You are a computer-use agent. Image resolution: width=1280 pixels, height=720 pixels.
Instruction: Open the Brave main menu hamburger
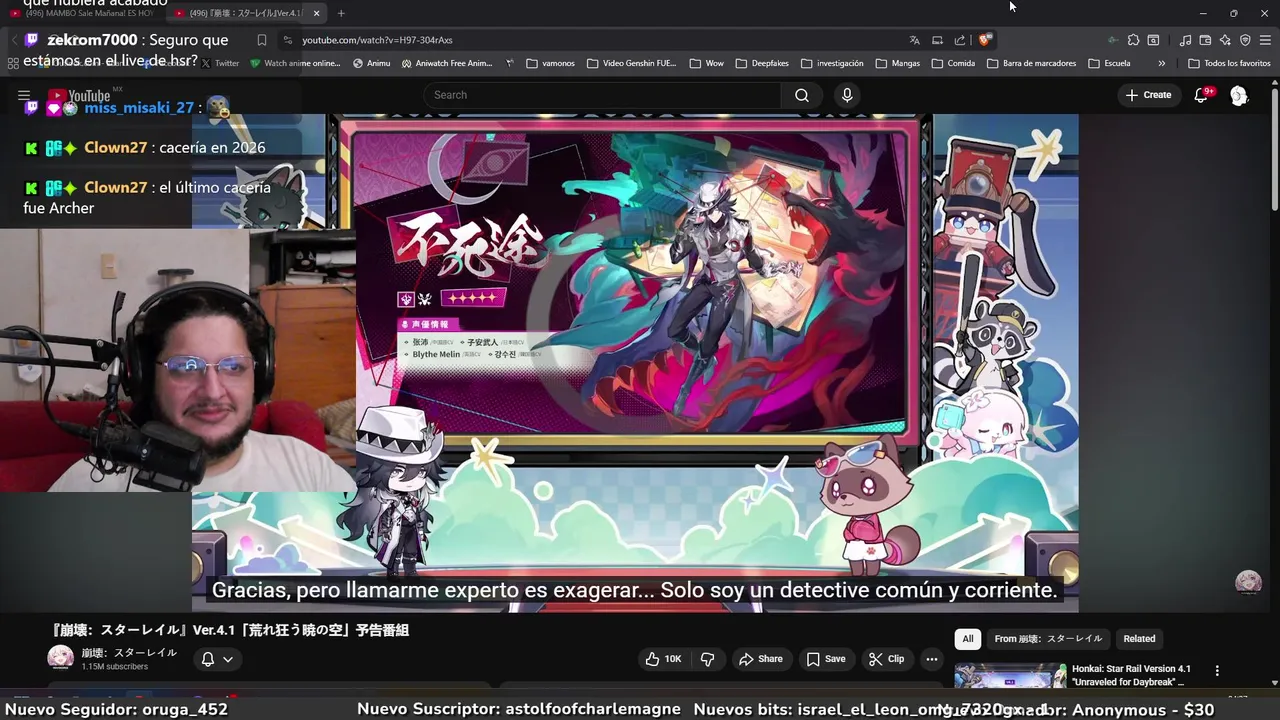point(1265,40)
